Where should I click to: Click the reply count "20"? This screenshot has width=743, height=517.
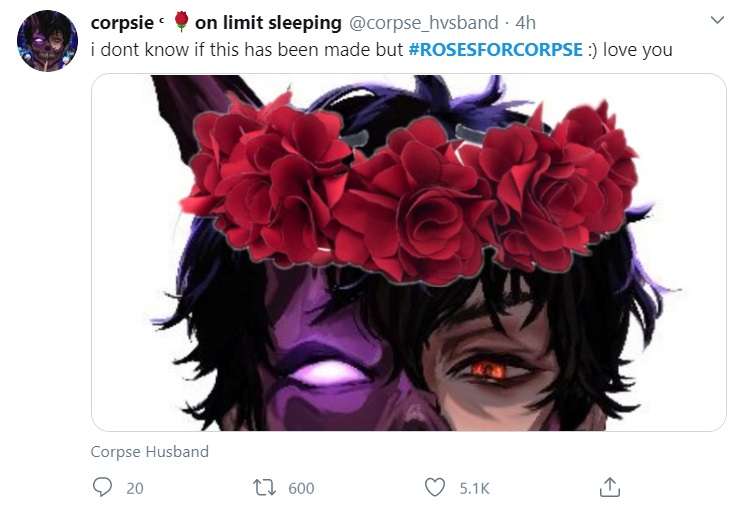(135, 488)
